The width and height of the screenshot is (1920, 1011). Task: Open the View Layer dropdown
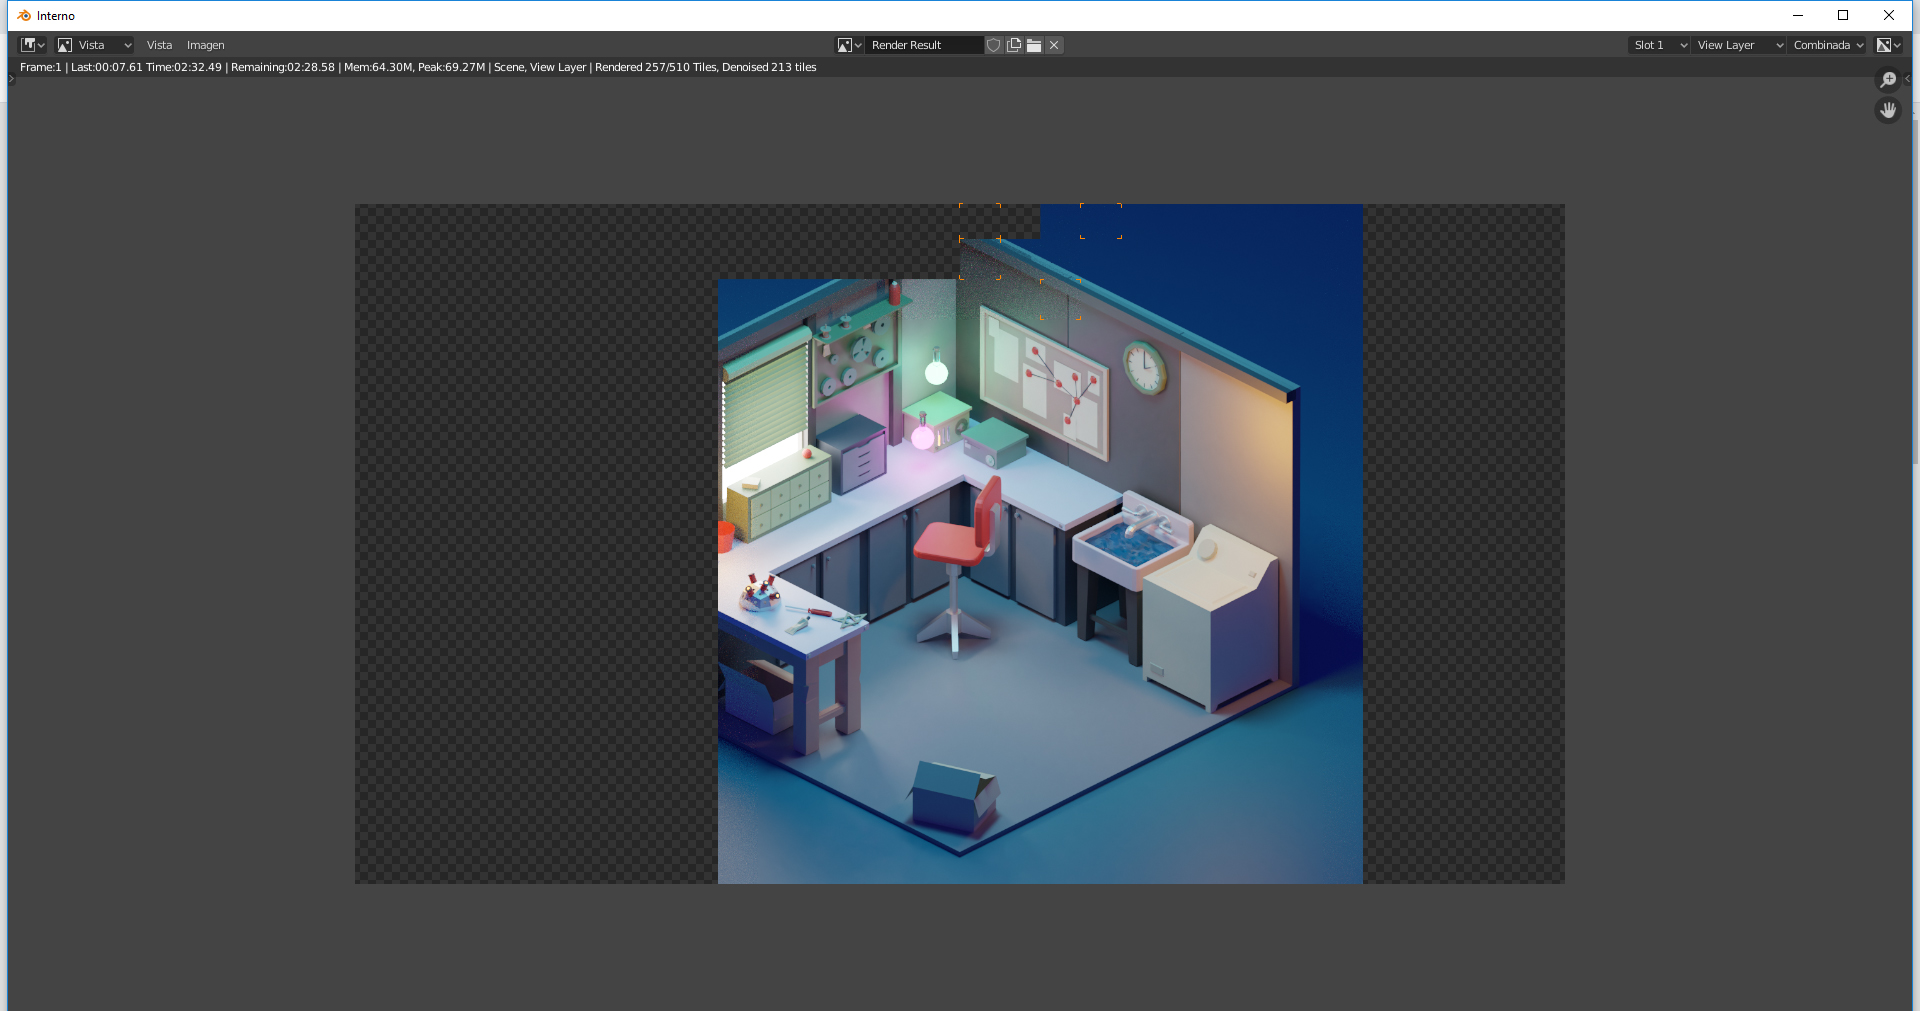click(x=1739, y=45)
